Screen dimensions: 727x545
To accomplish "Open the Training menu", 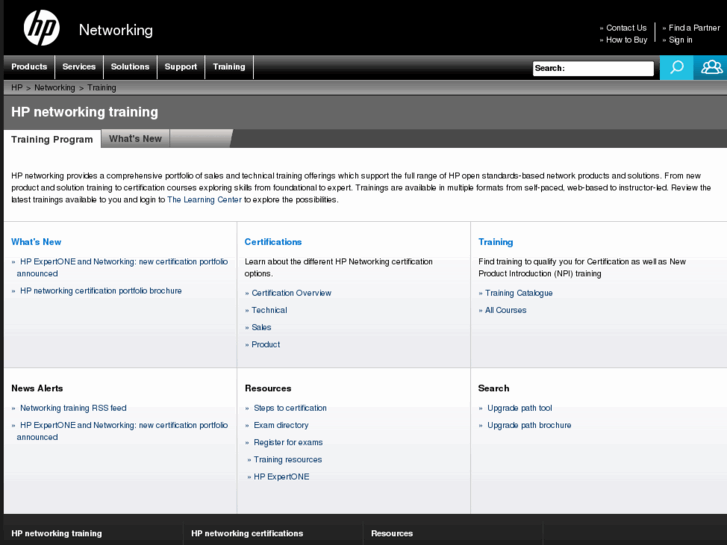I will (x=229, y=67).
